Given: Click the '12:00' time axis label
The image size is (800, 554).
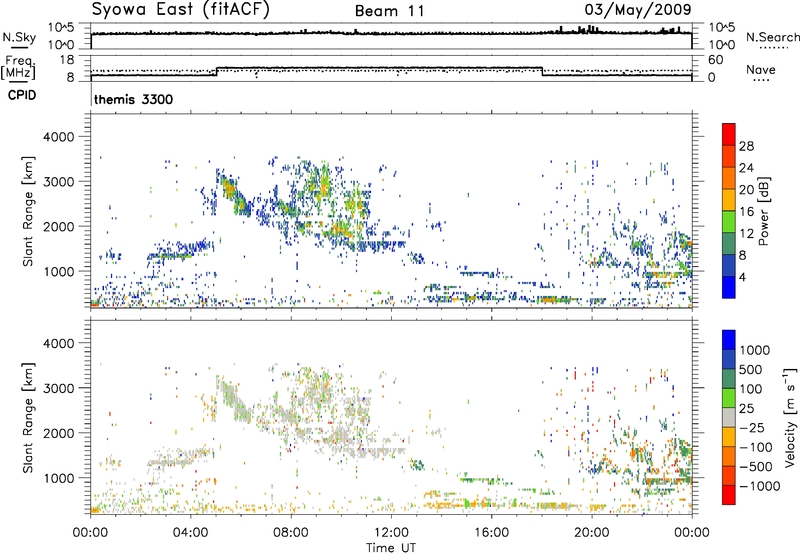Looking at the screenshot, I should [391, 533].
